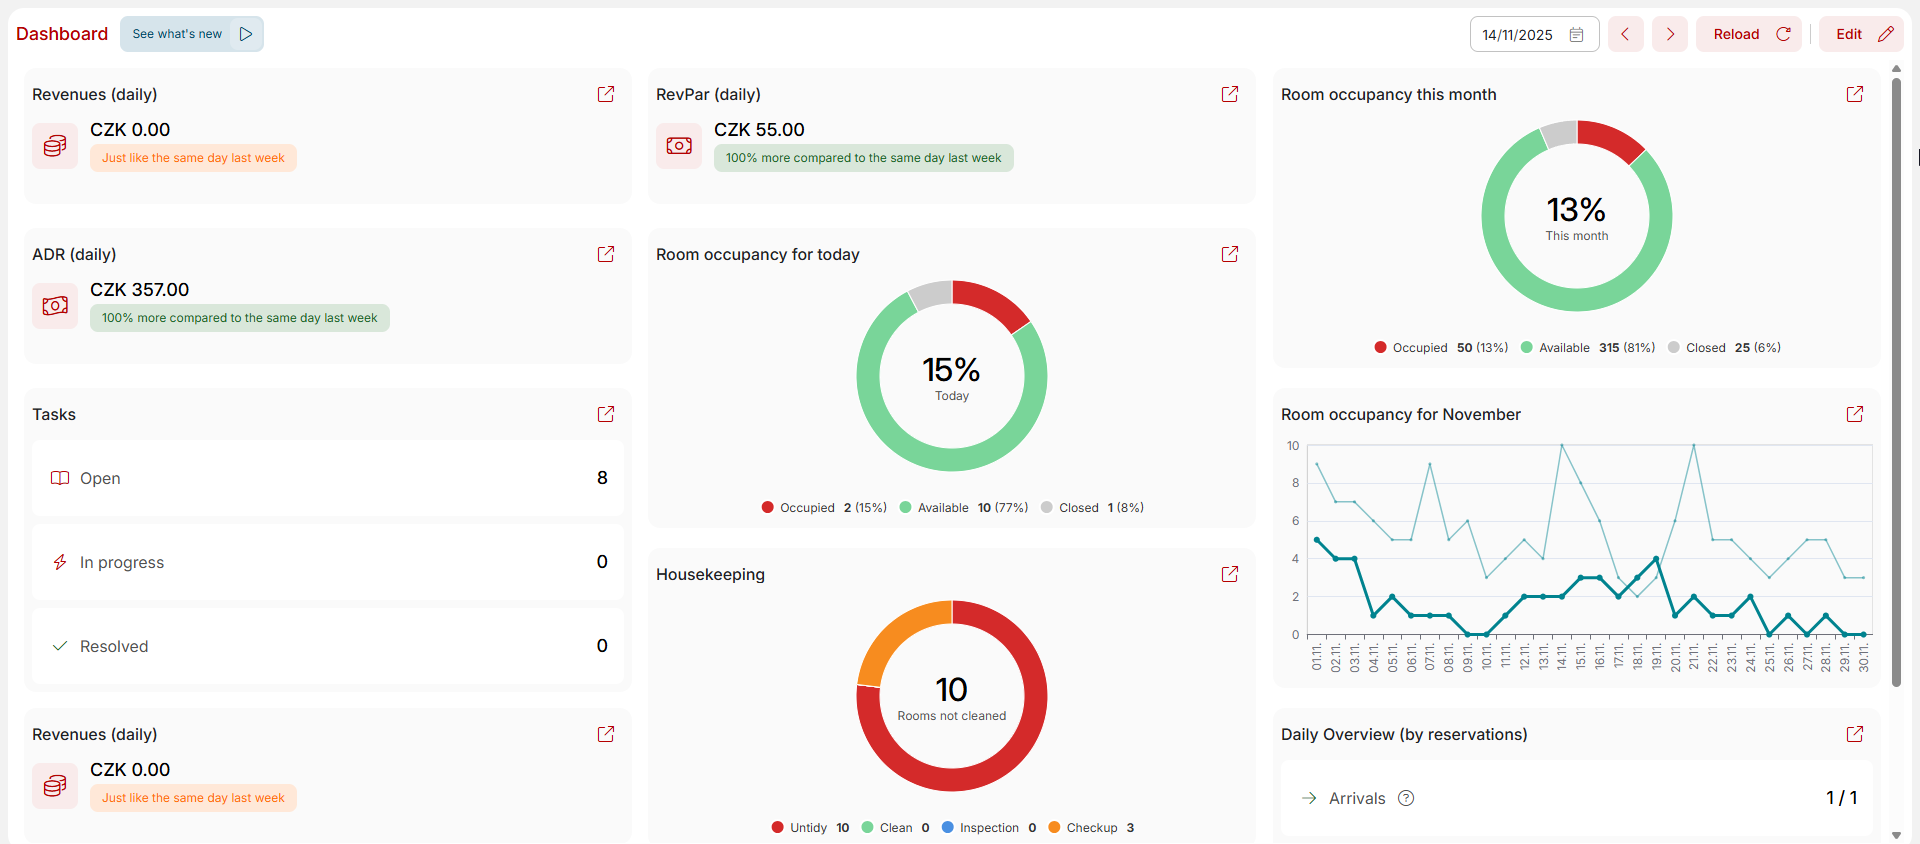The image size is (1920, 844).
Task: Open Room occupancy for today detail icon
Action: coord(1230,254)
